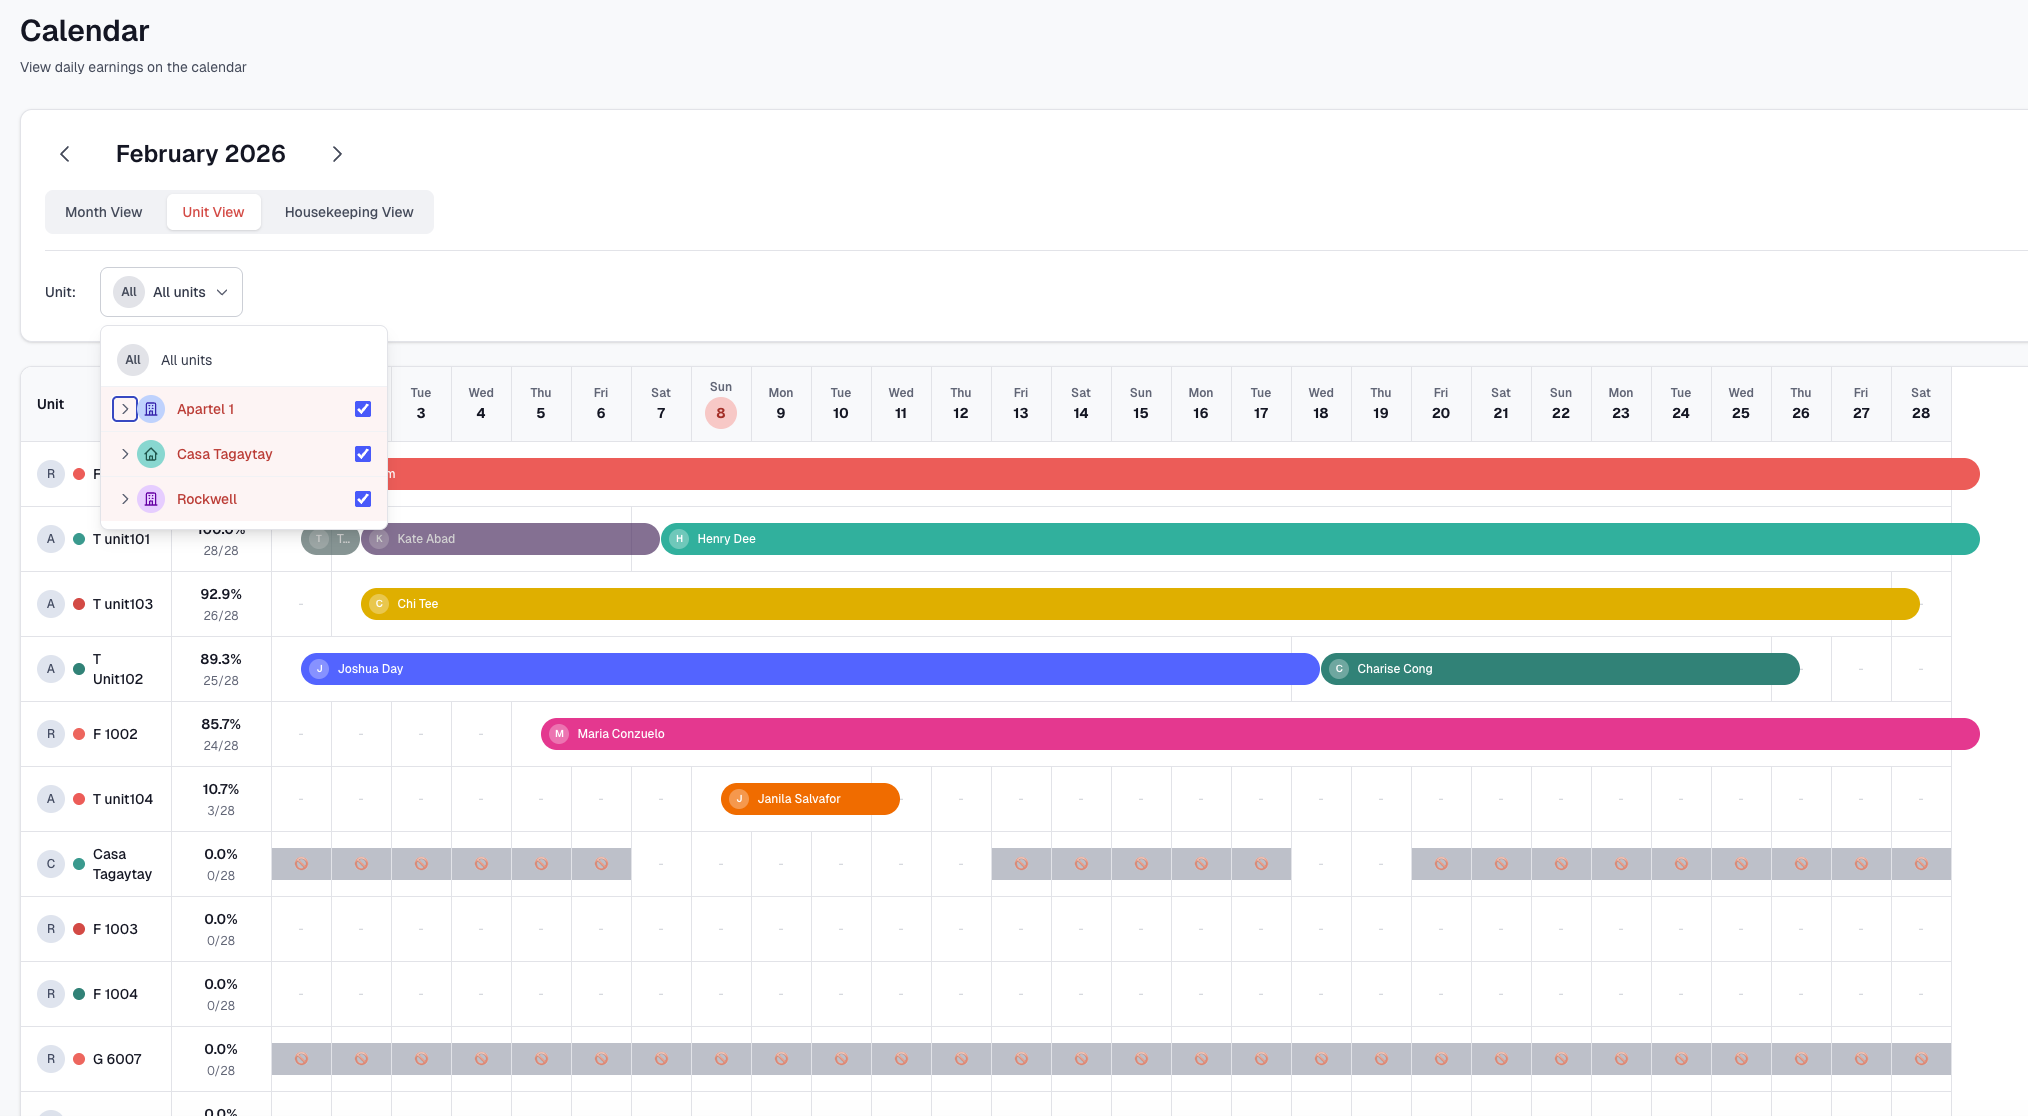Advance to the next month
2028x1116 pixels.
[336, 153]
